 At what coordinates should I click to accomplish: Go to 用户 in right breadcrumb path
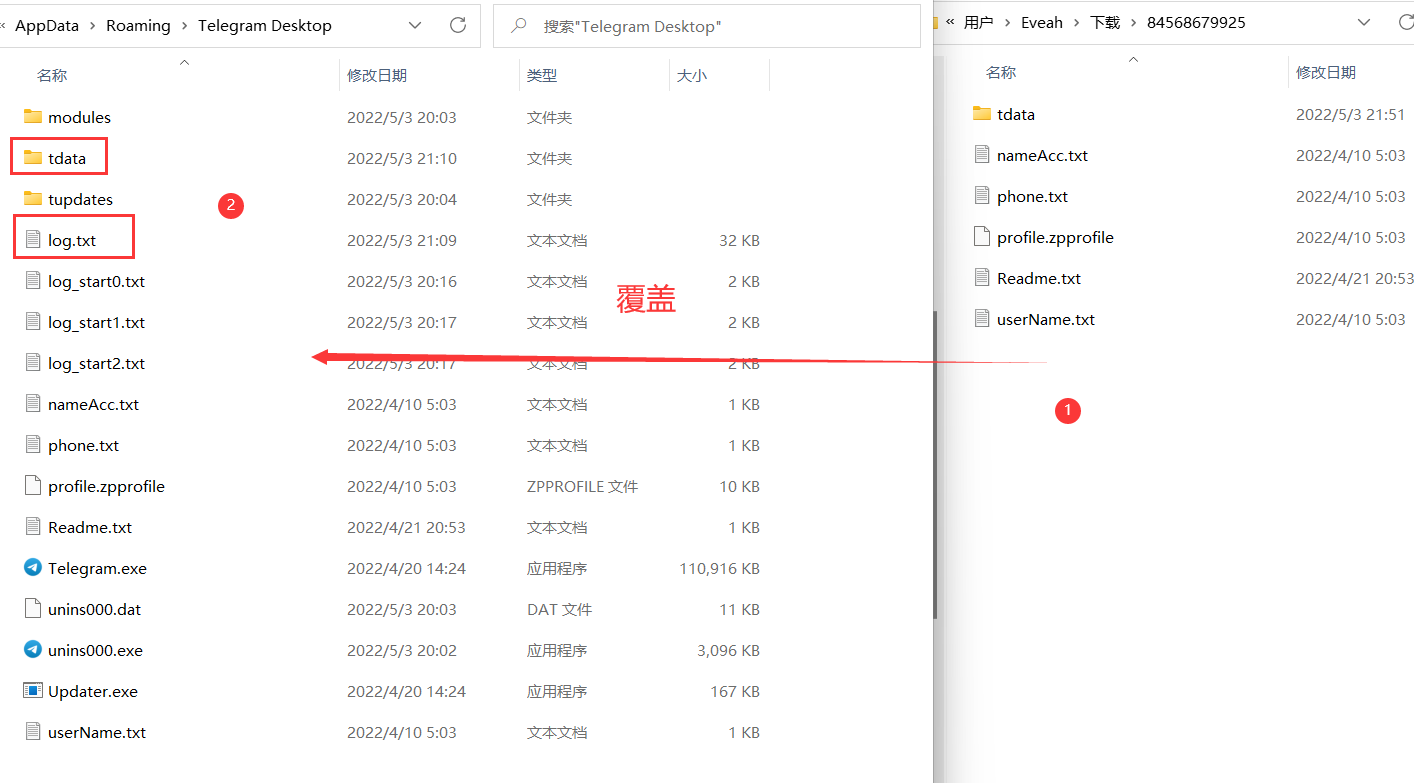click(x=978, y=22)
